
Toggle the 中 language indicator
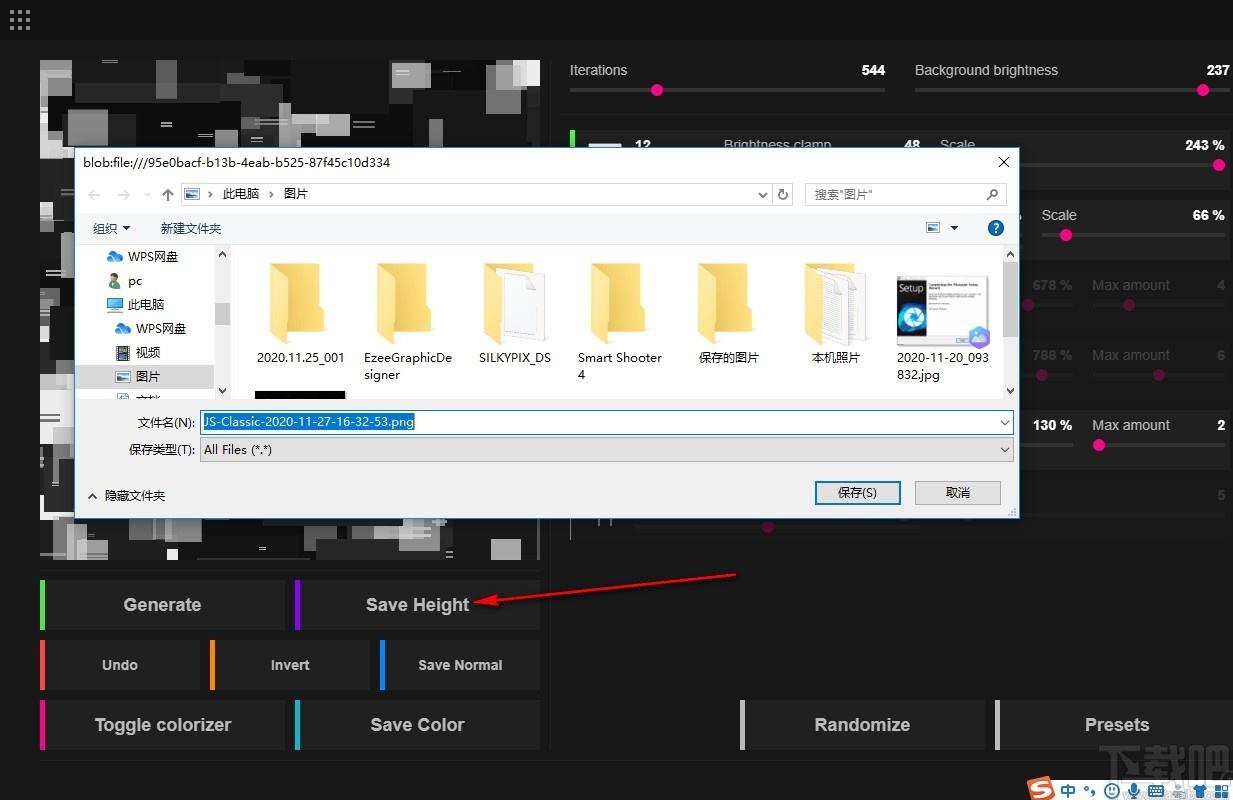[1069, 791]
